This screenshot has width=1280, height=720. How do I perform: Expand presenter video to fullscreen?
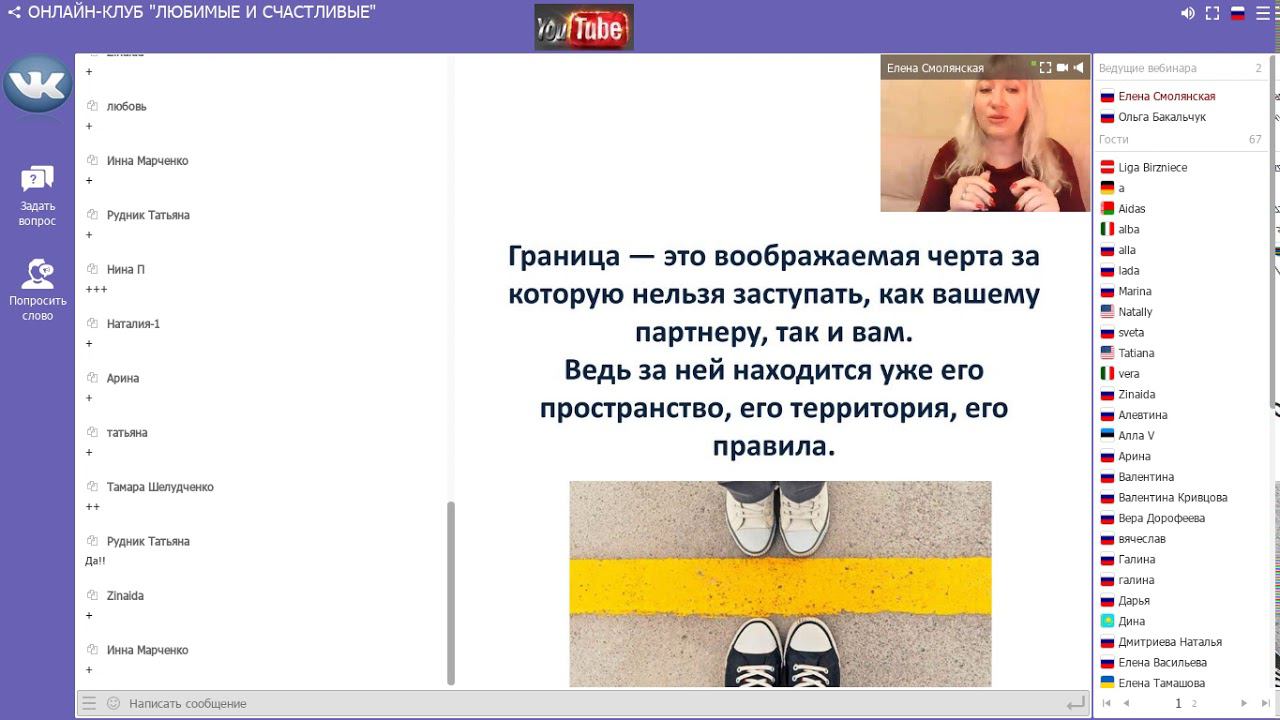click(x=1045, y=68)
